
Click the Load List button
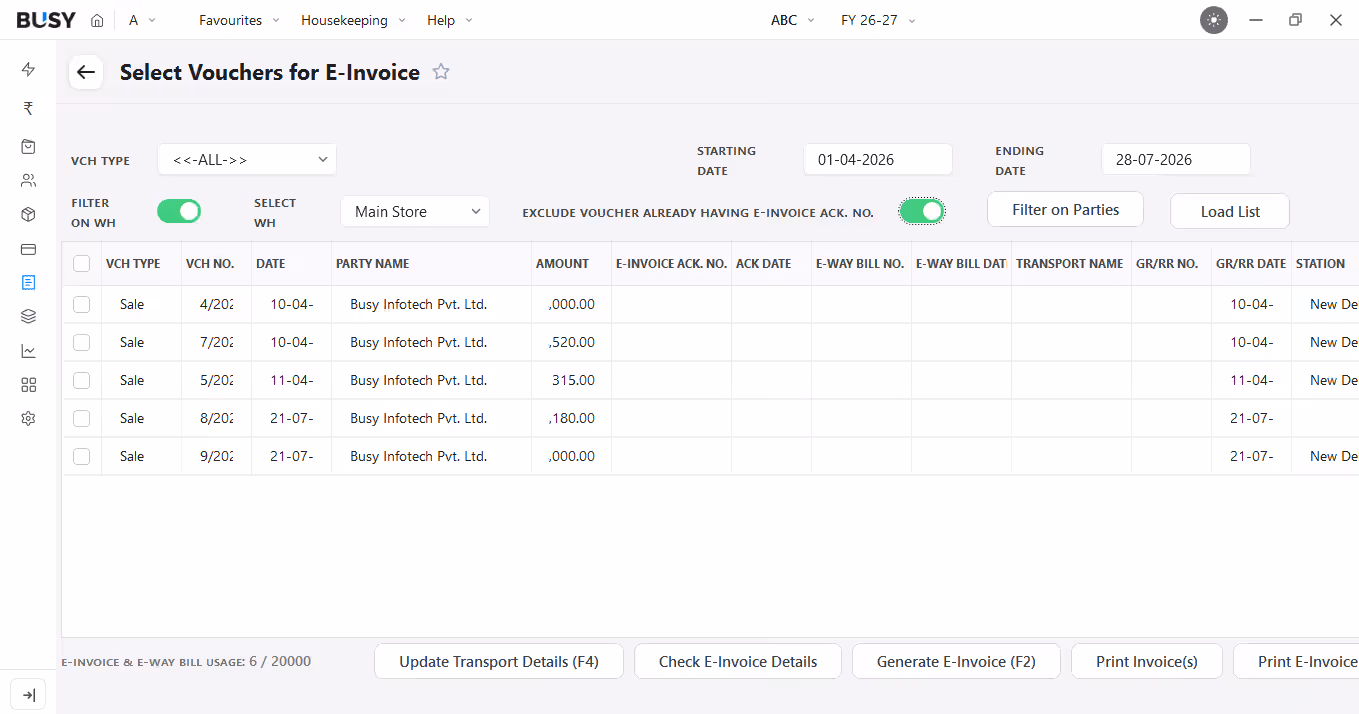[1230, 212]
